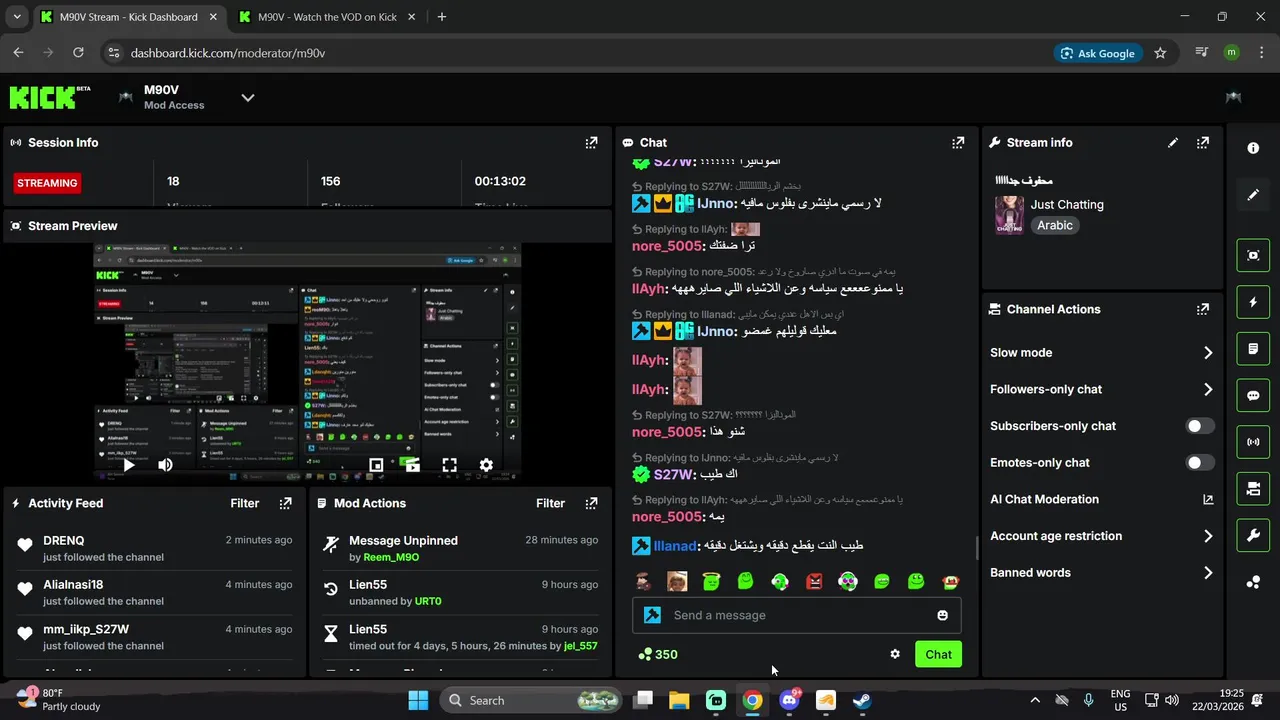
Task: Expand Slow mode settings
Action: pyautogui.click(x=1208, y=353)
